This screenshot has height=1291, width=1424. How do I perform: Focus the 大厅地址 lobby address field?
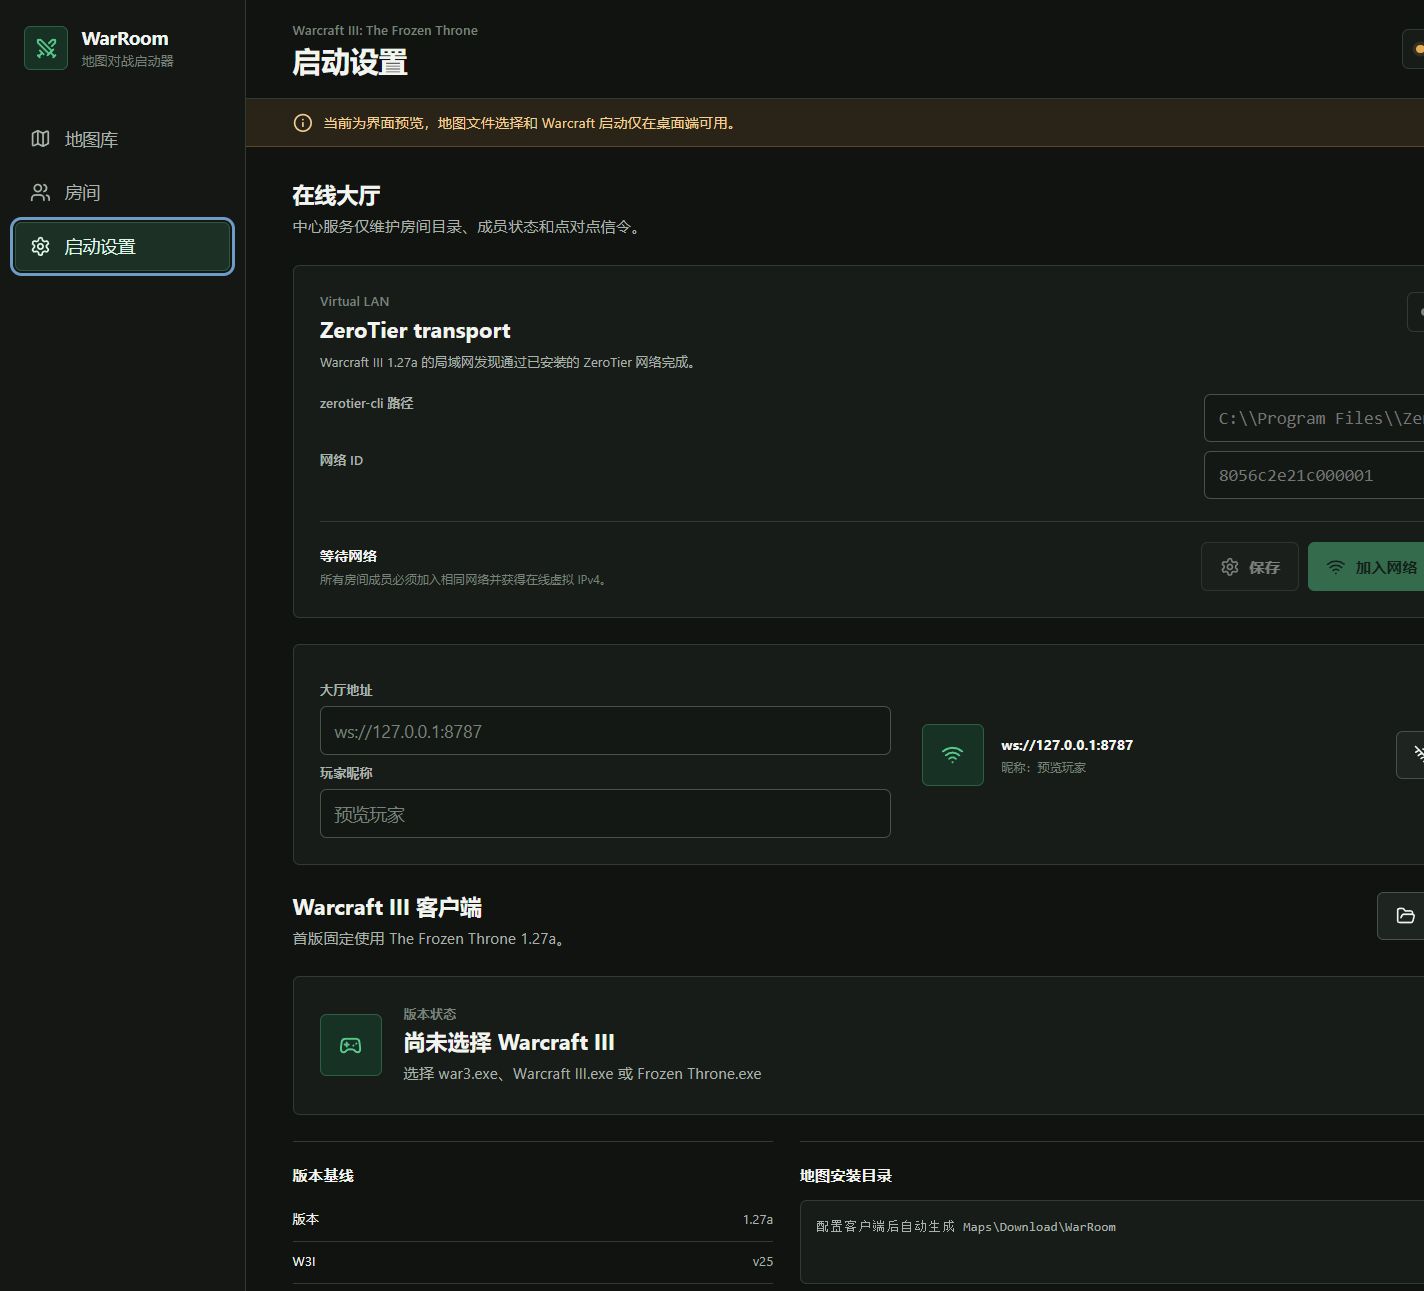click(x=605, y=731)
